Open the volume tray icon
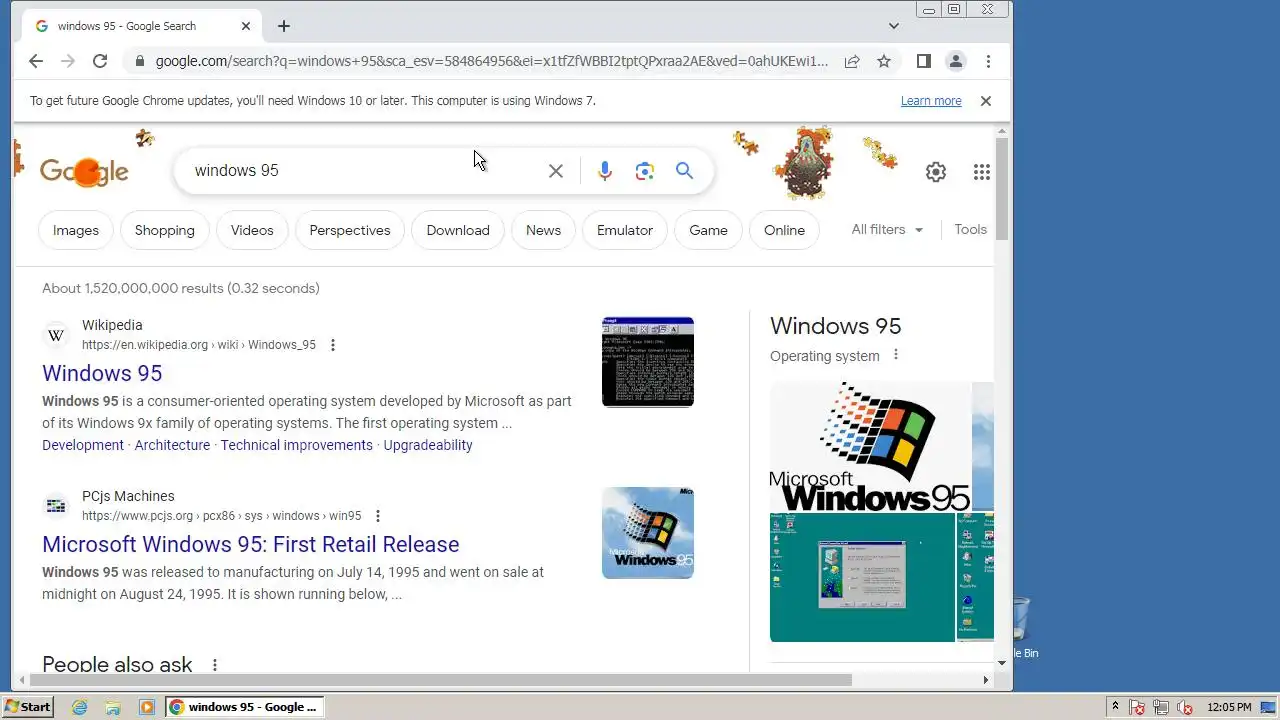This screenshot has width=1280, height=720. tap(1185, 707)
